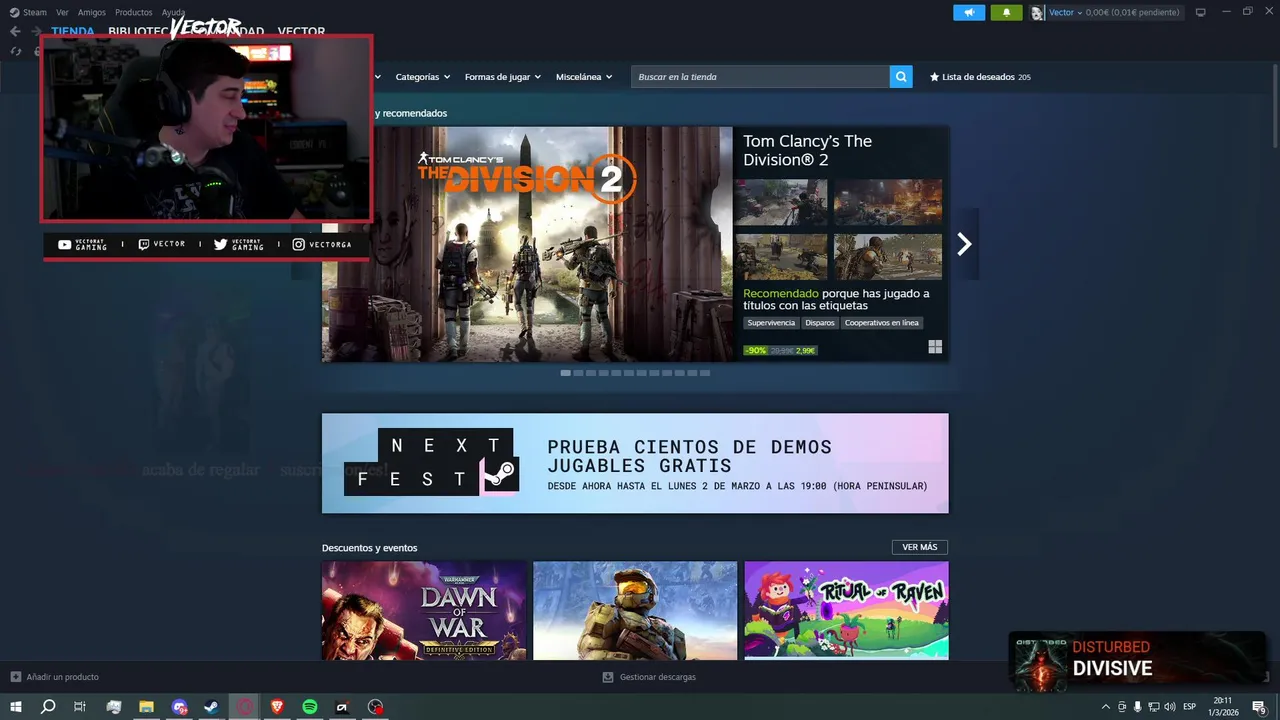
Task: Select the first active carousel dot
Action: (x=566, y=373)
